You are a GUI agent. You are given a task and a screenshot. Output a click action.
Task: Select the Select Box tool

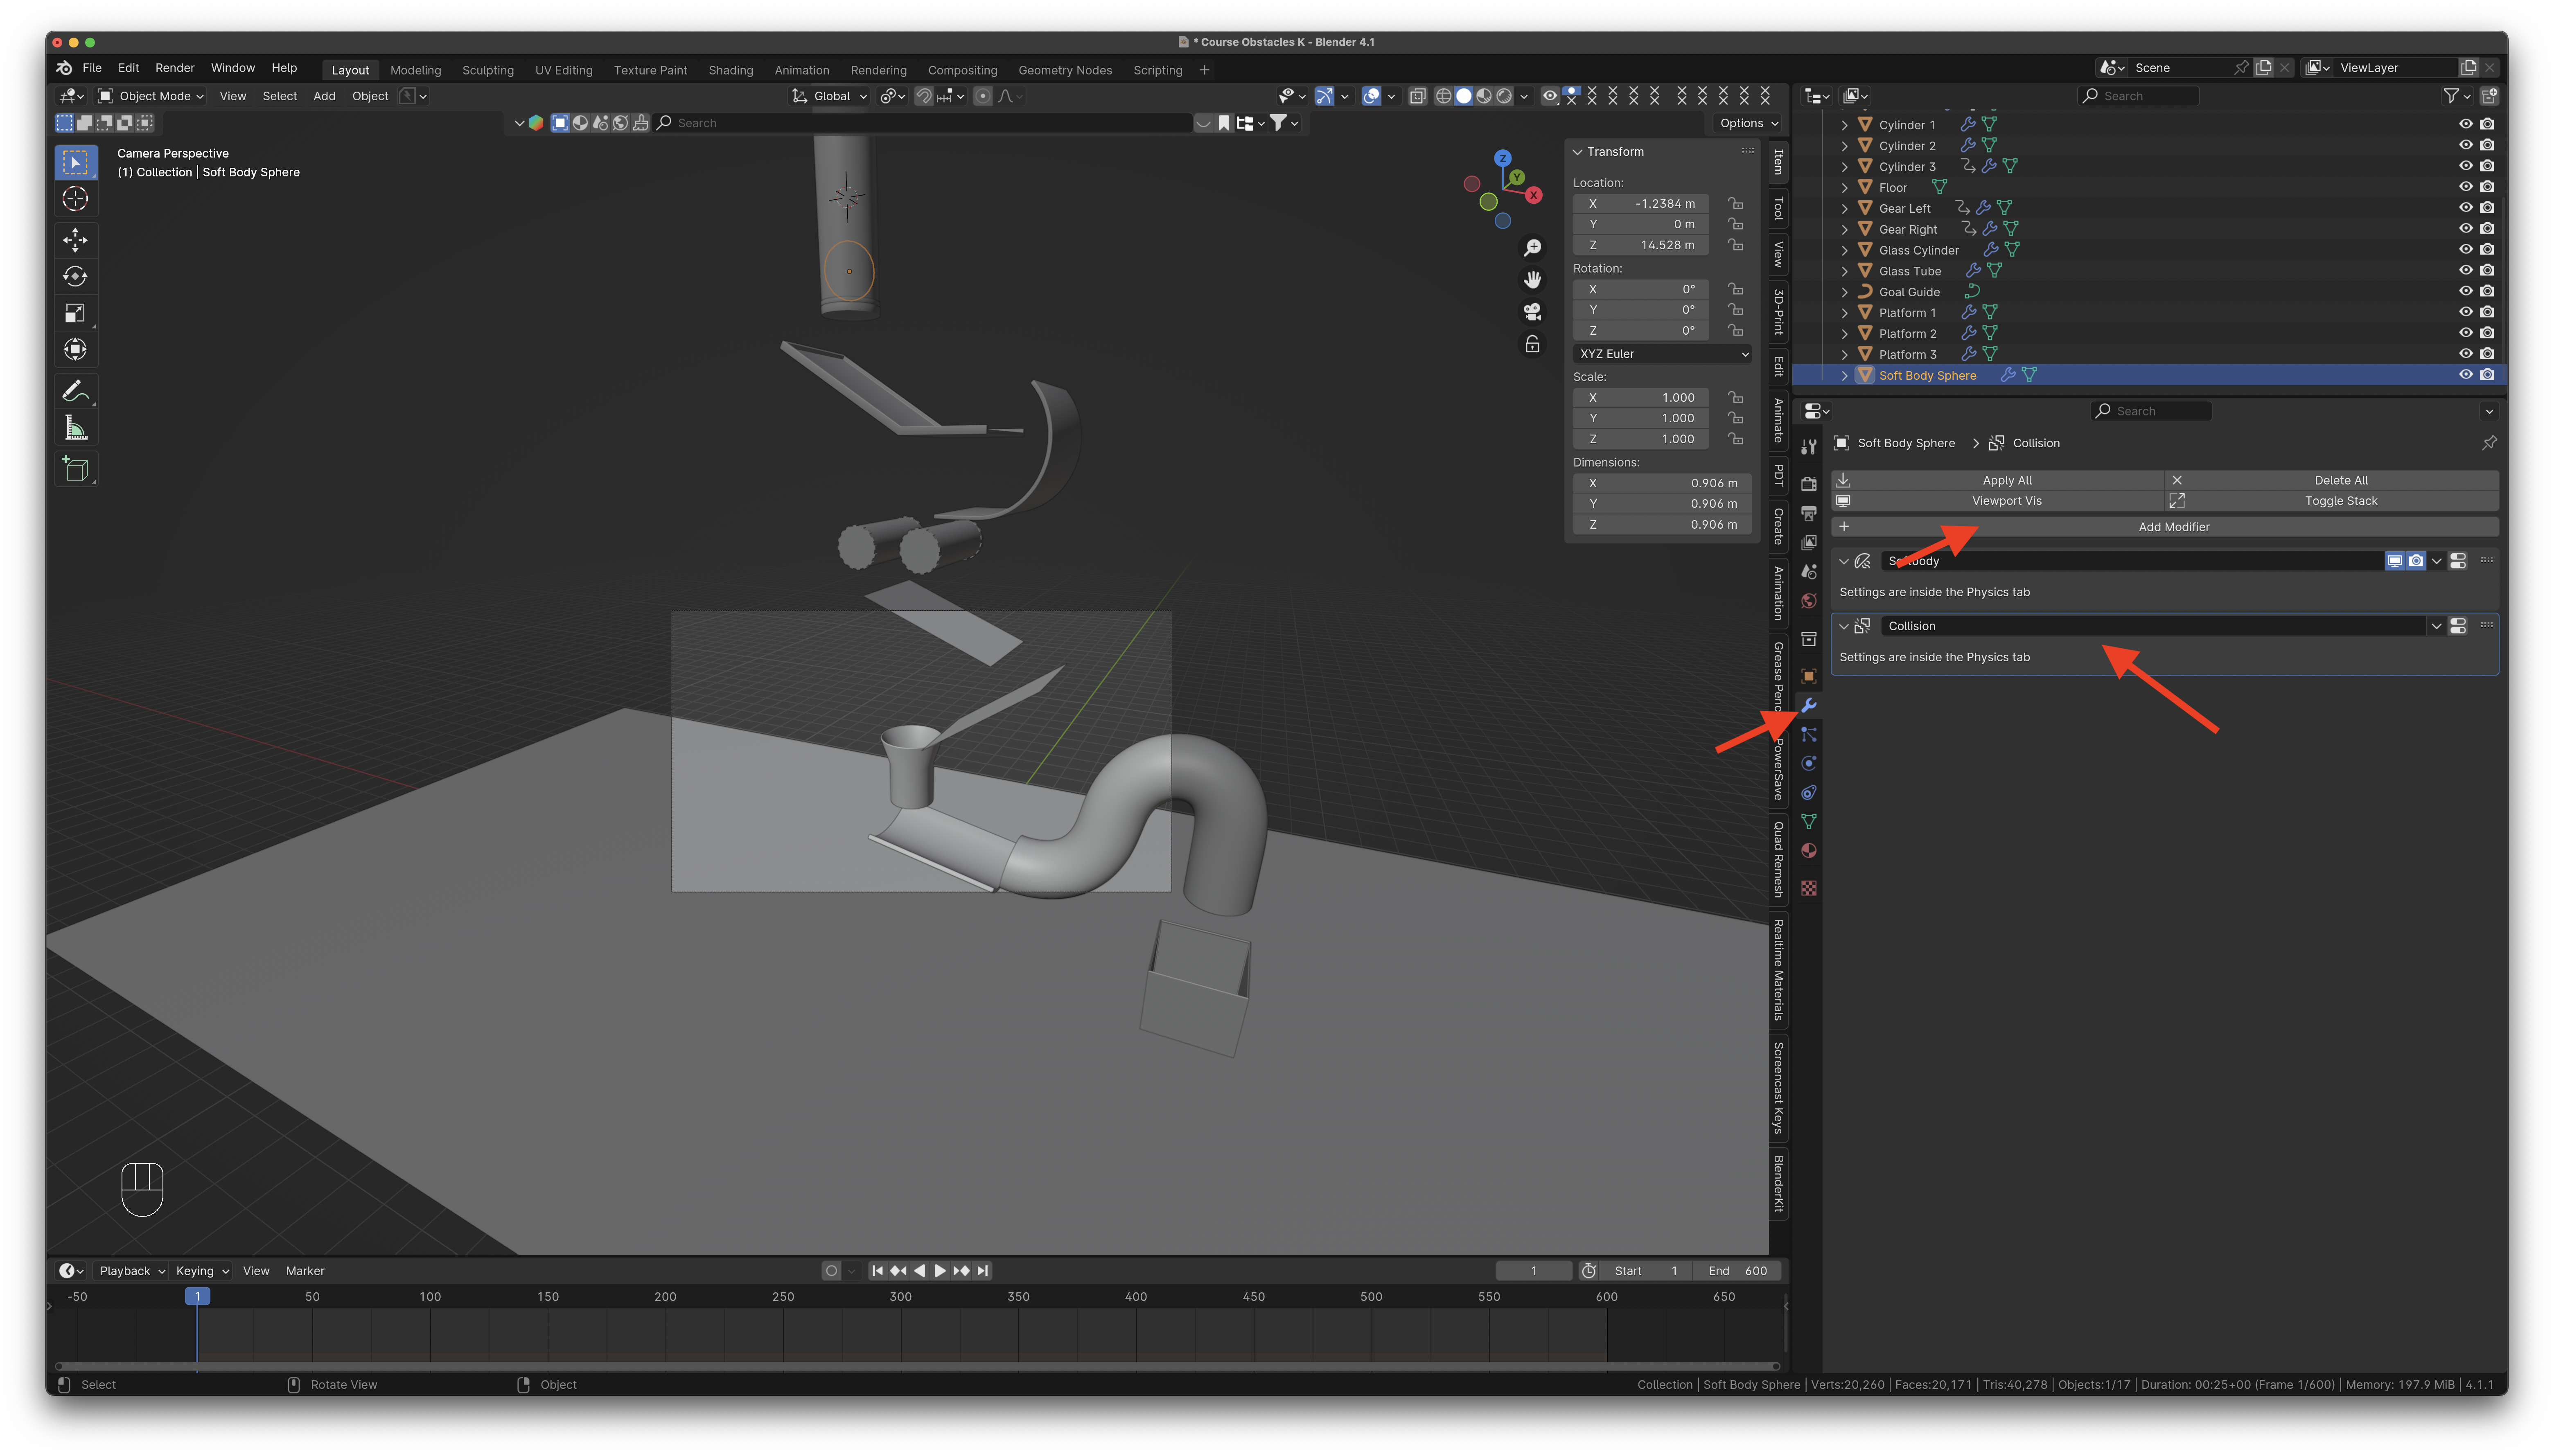pos(75,162)
